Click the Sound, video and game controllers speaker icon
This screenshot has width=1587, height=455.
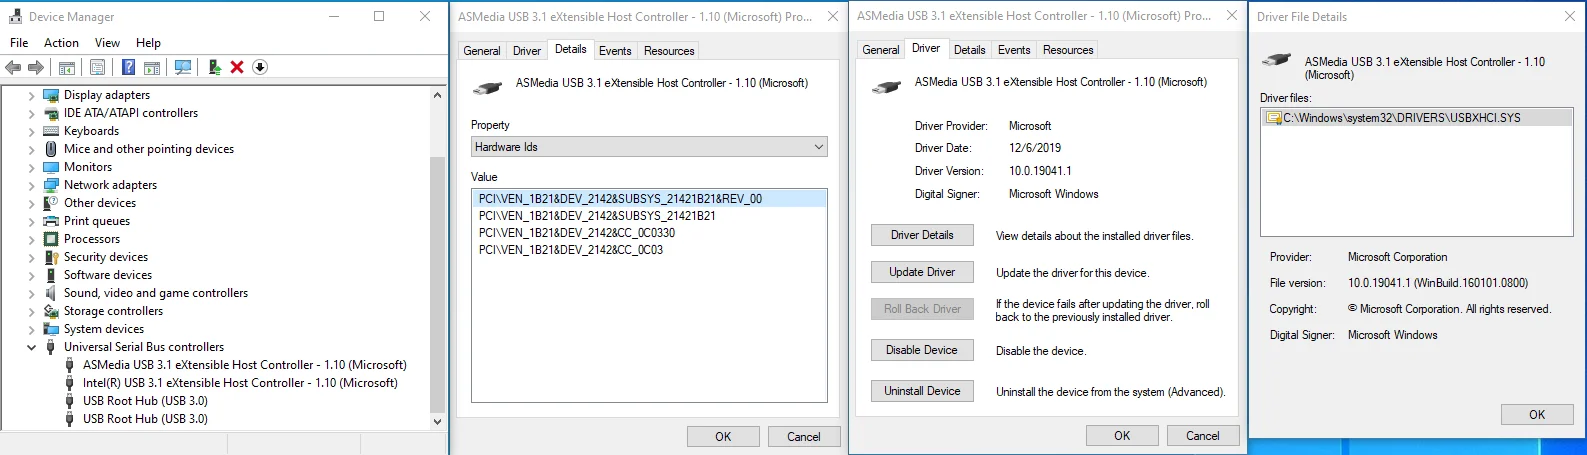[x=52, y=293]
